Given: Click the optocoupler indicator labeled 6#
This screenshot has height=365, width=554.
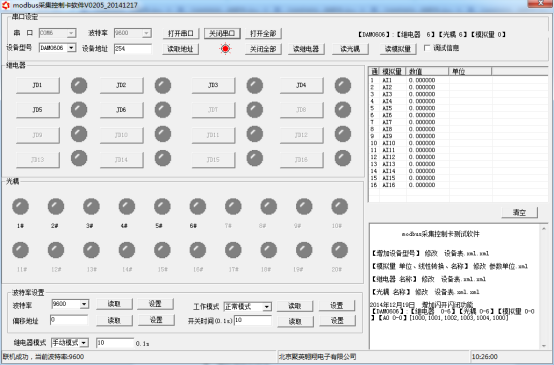Looking at the screenshot, I should (198, 206).
